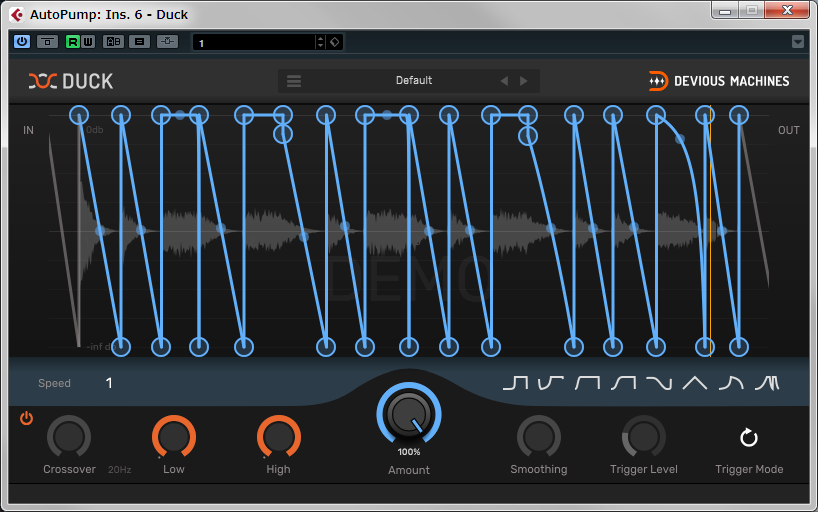This screenshot has height=512, width=818.
Task: Select the last multi-peak shape preset
Action: [x=767, y=383]
